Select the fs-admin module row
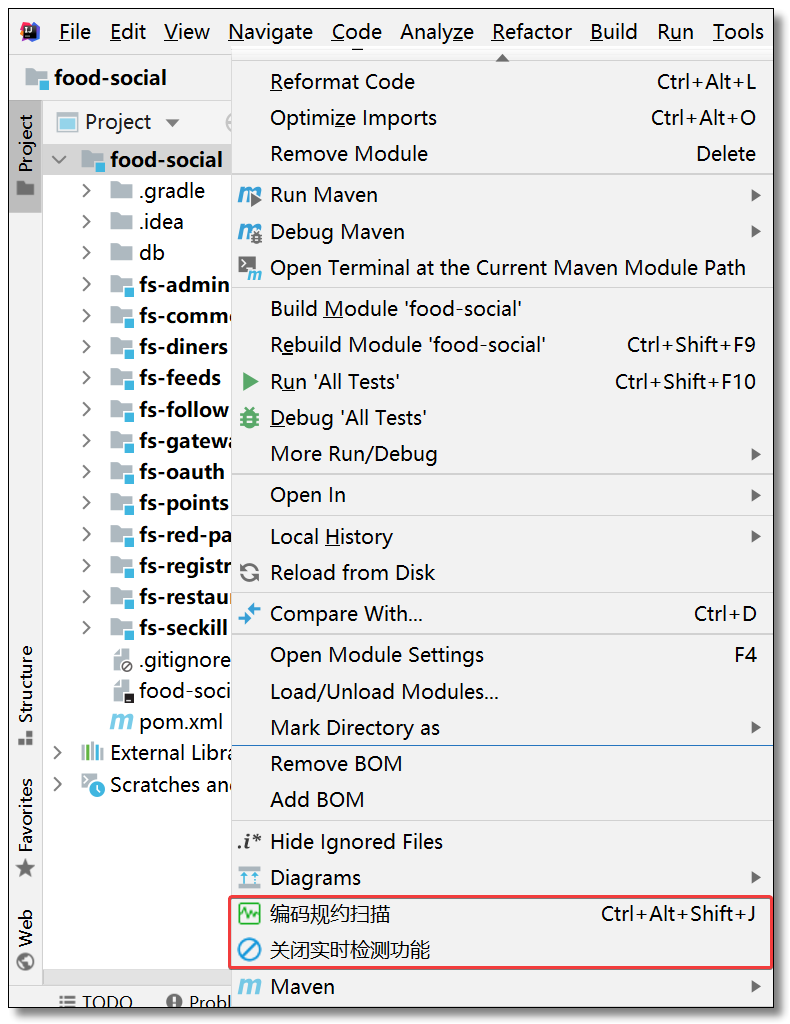The height and width of the screenshot is (1024, 790). tap(137, 285)
